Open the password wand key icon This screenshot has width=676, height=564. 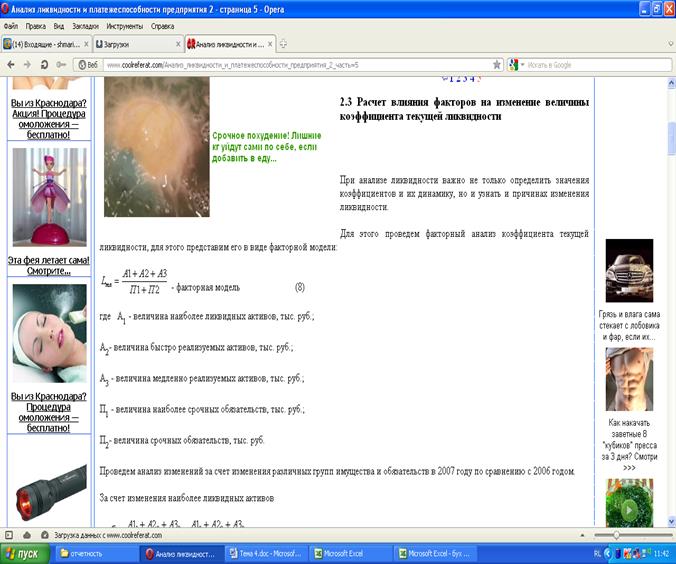pos(61,65)
